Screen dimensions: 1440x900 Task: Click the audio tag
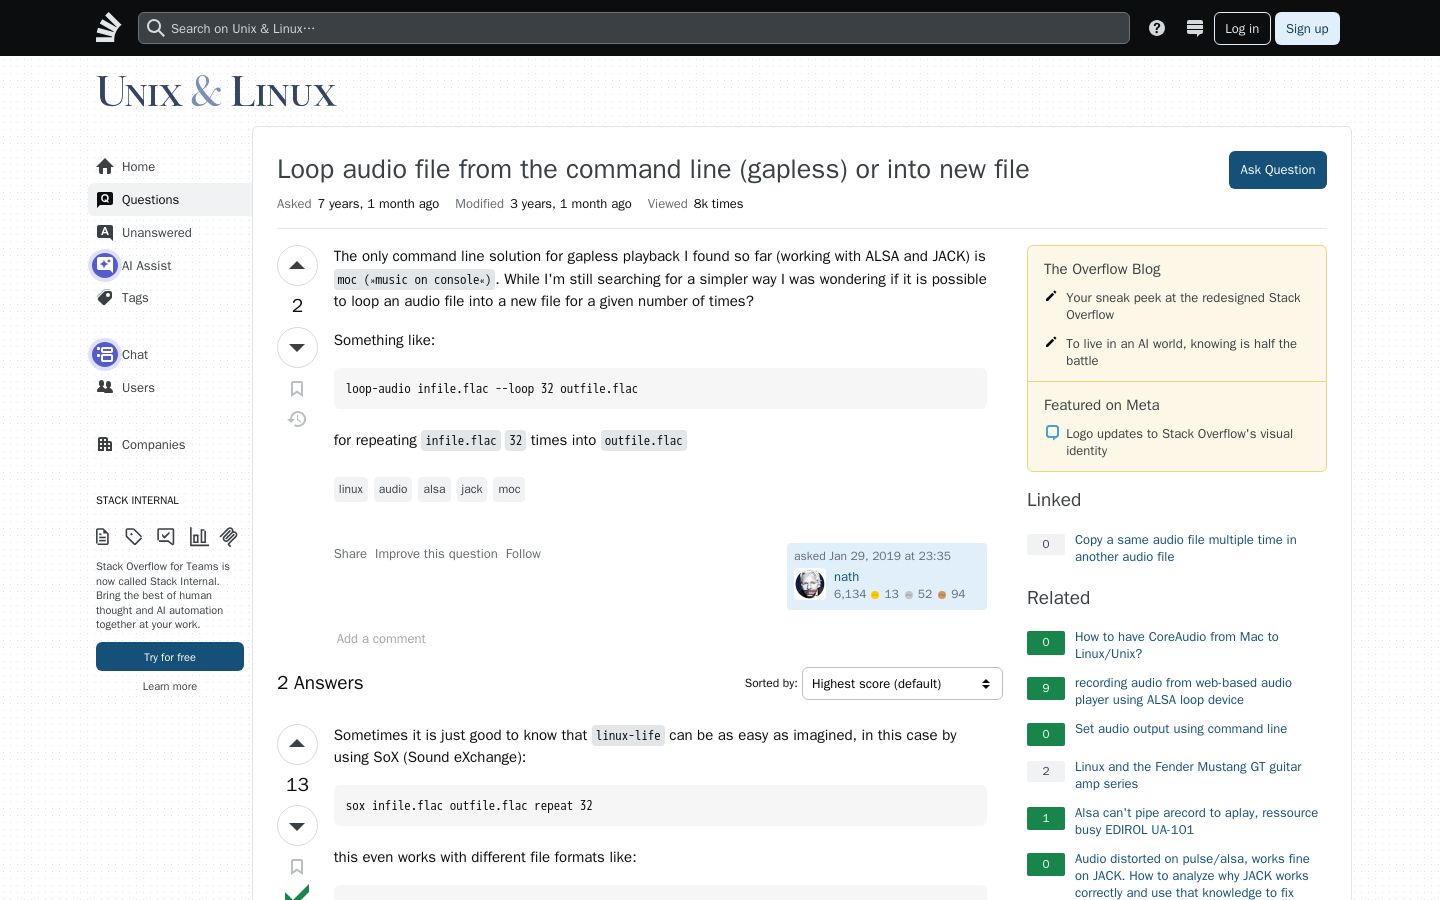pyautogui.click(x=393, y=489)
